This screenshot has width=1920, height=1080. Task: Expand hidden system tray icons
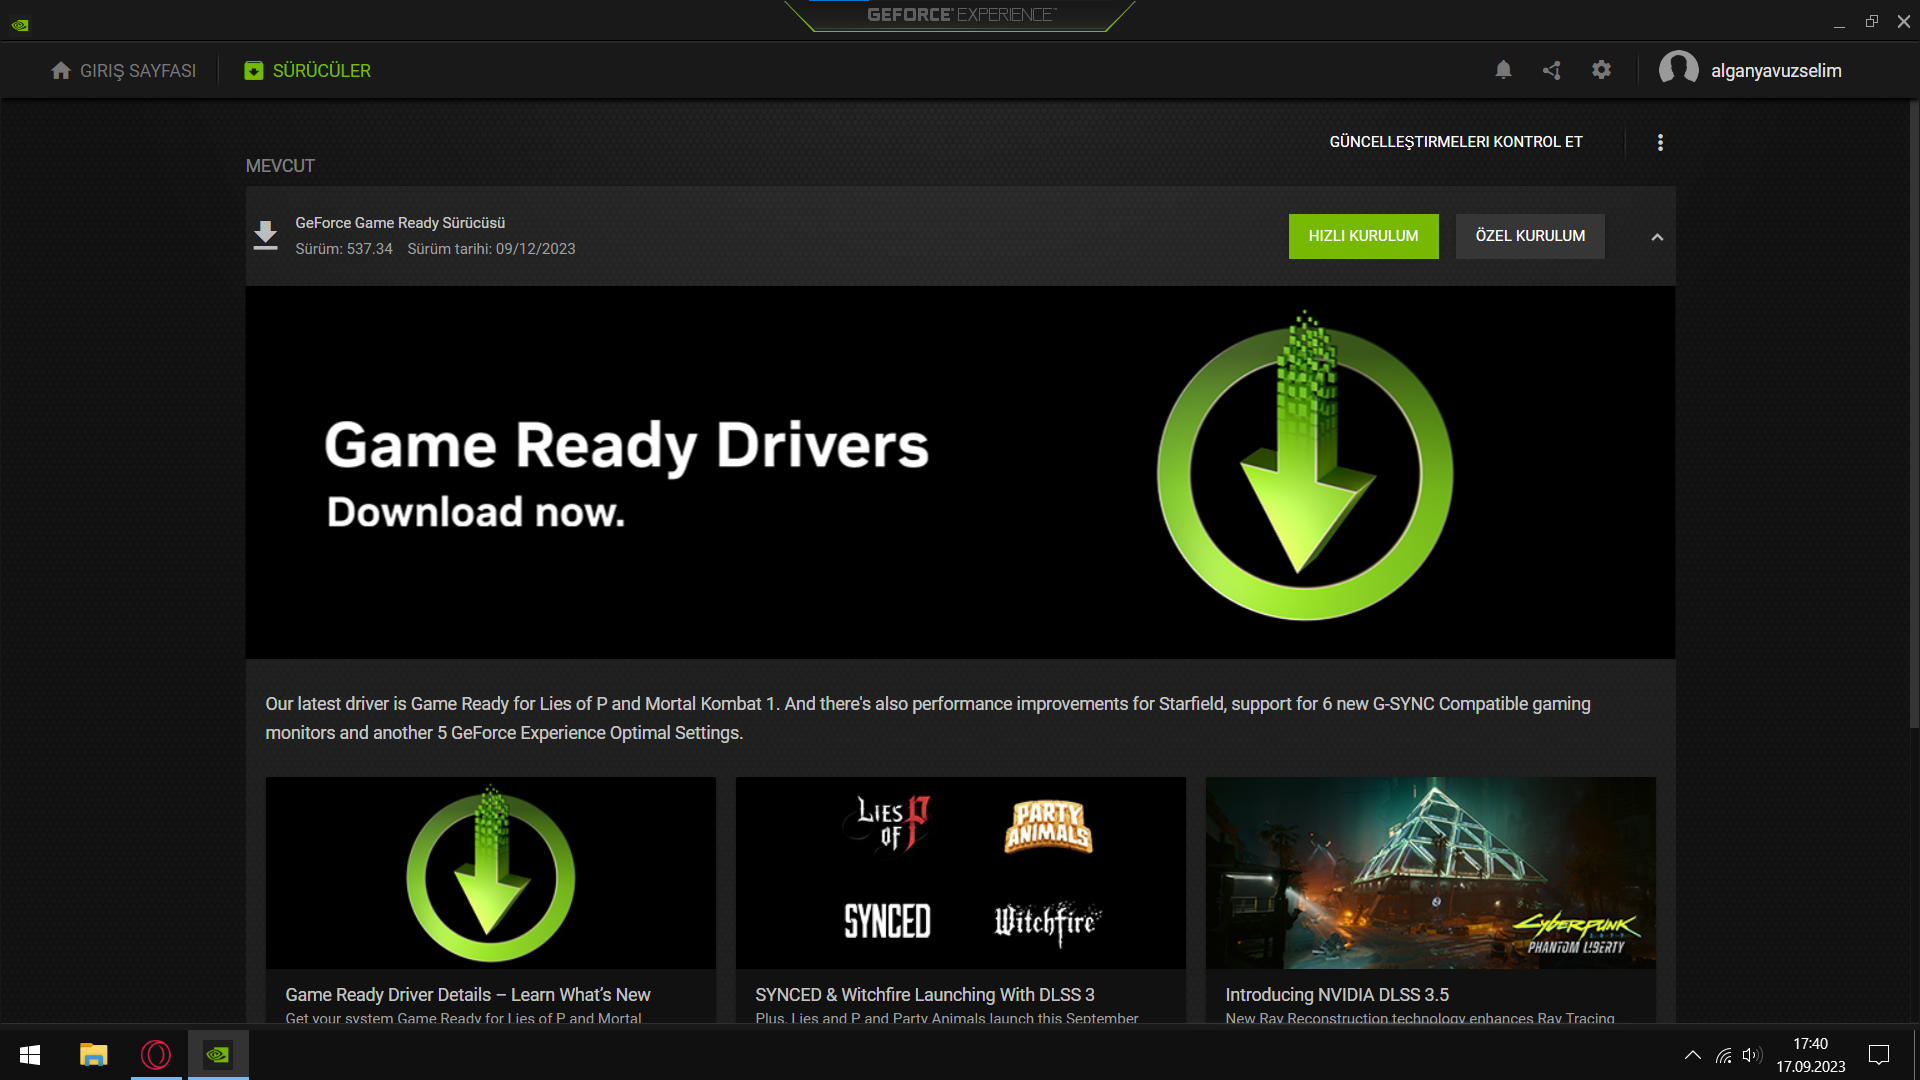pos(1692,1055)
